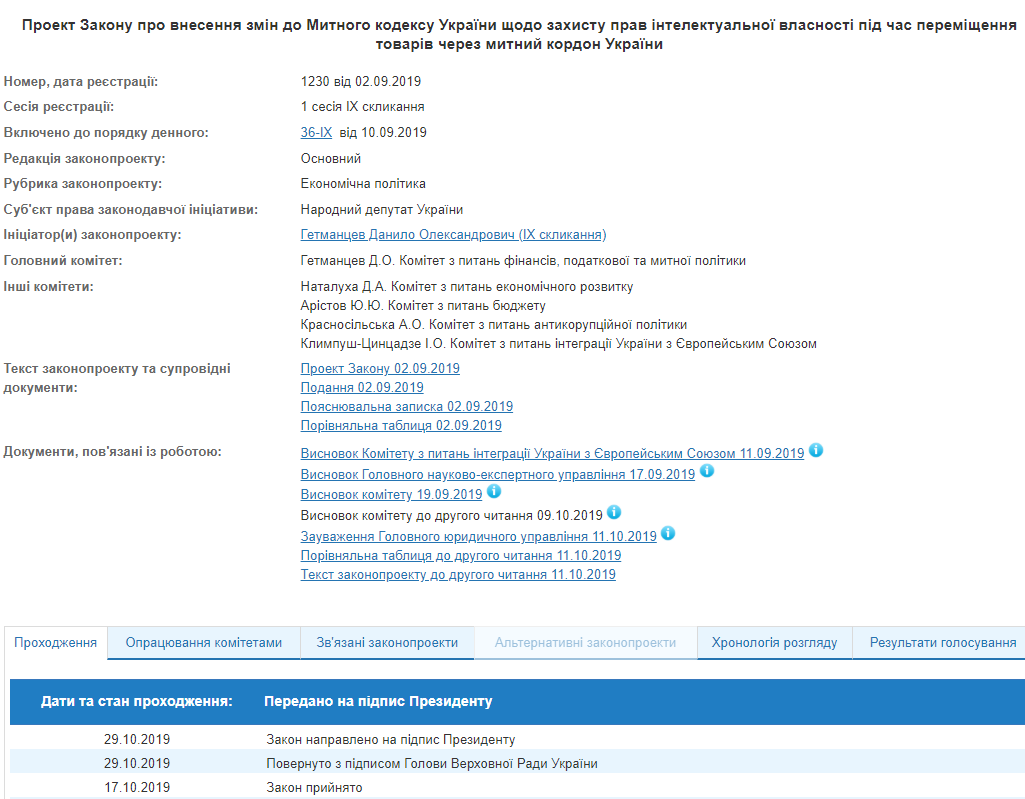1025x799 pixels.
Task: Open the 36-IX agenda link
Action: coord(316,133)
